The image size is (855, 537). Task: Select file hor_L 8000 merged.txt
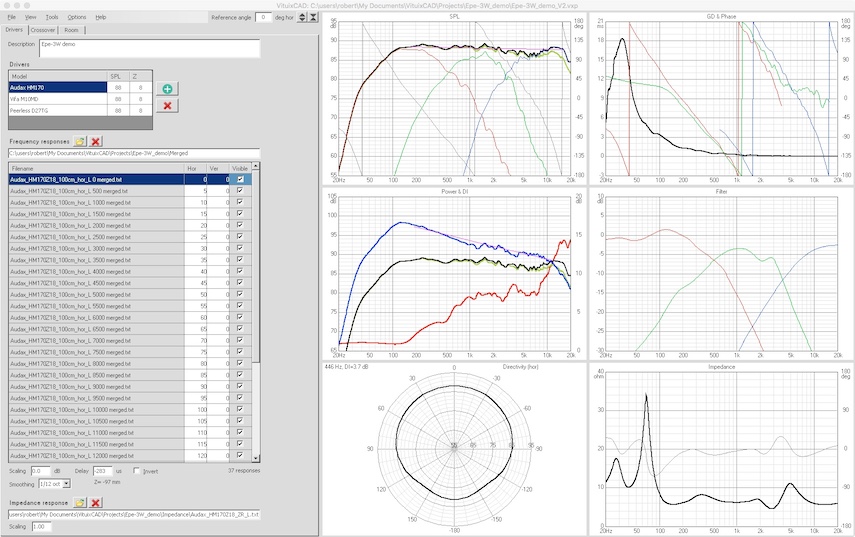coord(97,364)
